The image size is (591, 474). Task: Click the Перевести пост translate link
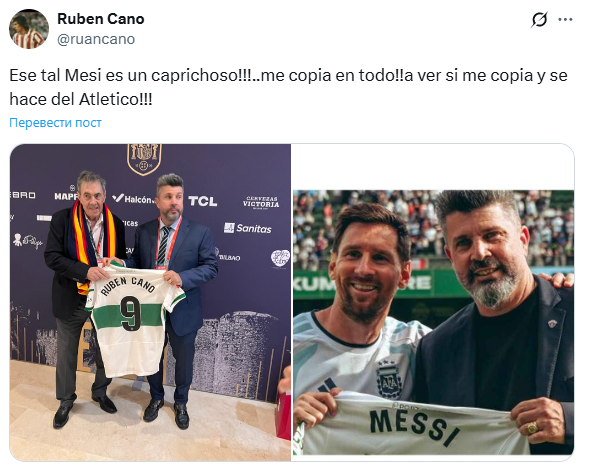(55, 123)
